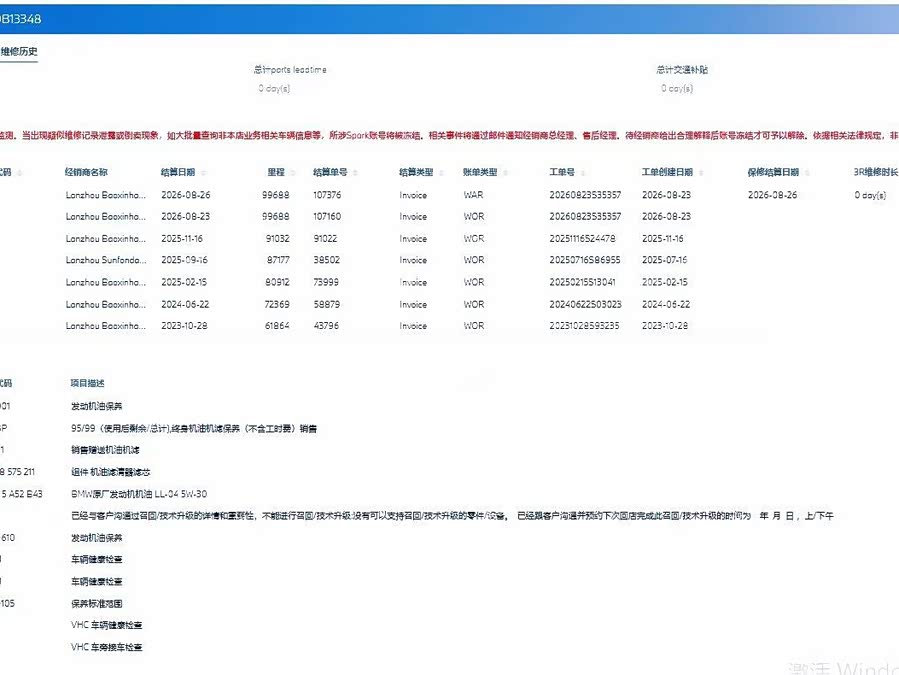Select the VHC 车辆健康检查 item

[107, 625]
